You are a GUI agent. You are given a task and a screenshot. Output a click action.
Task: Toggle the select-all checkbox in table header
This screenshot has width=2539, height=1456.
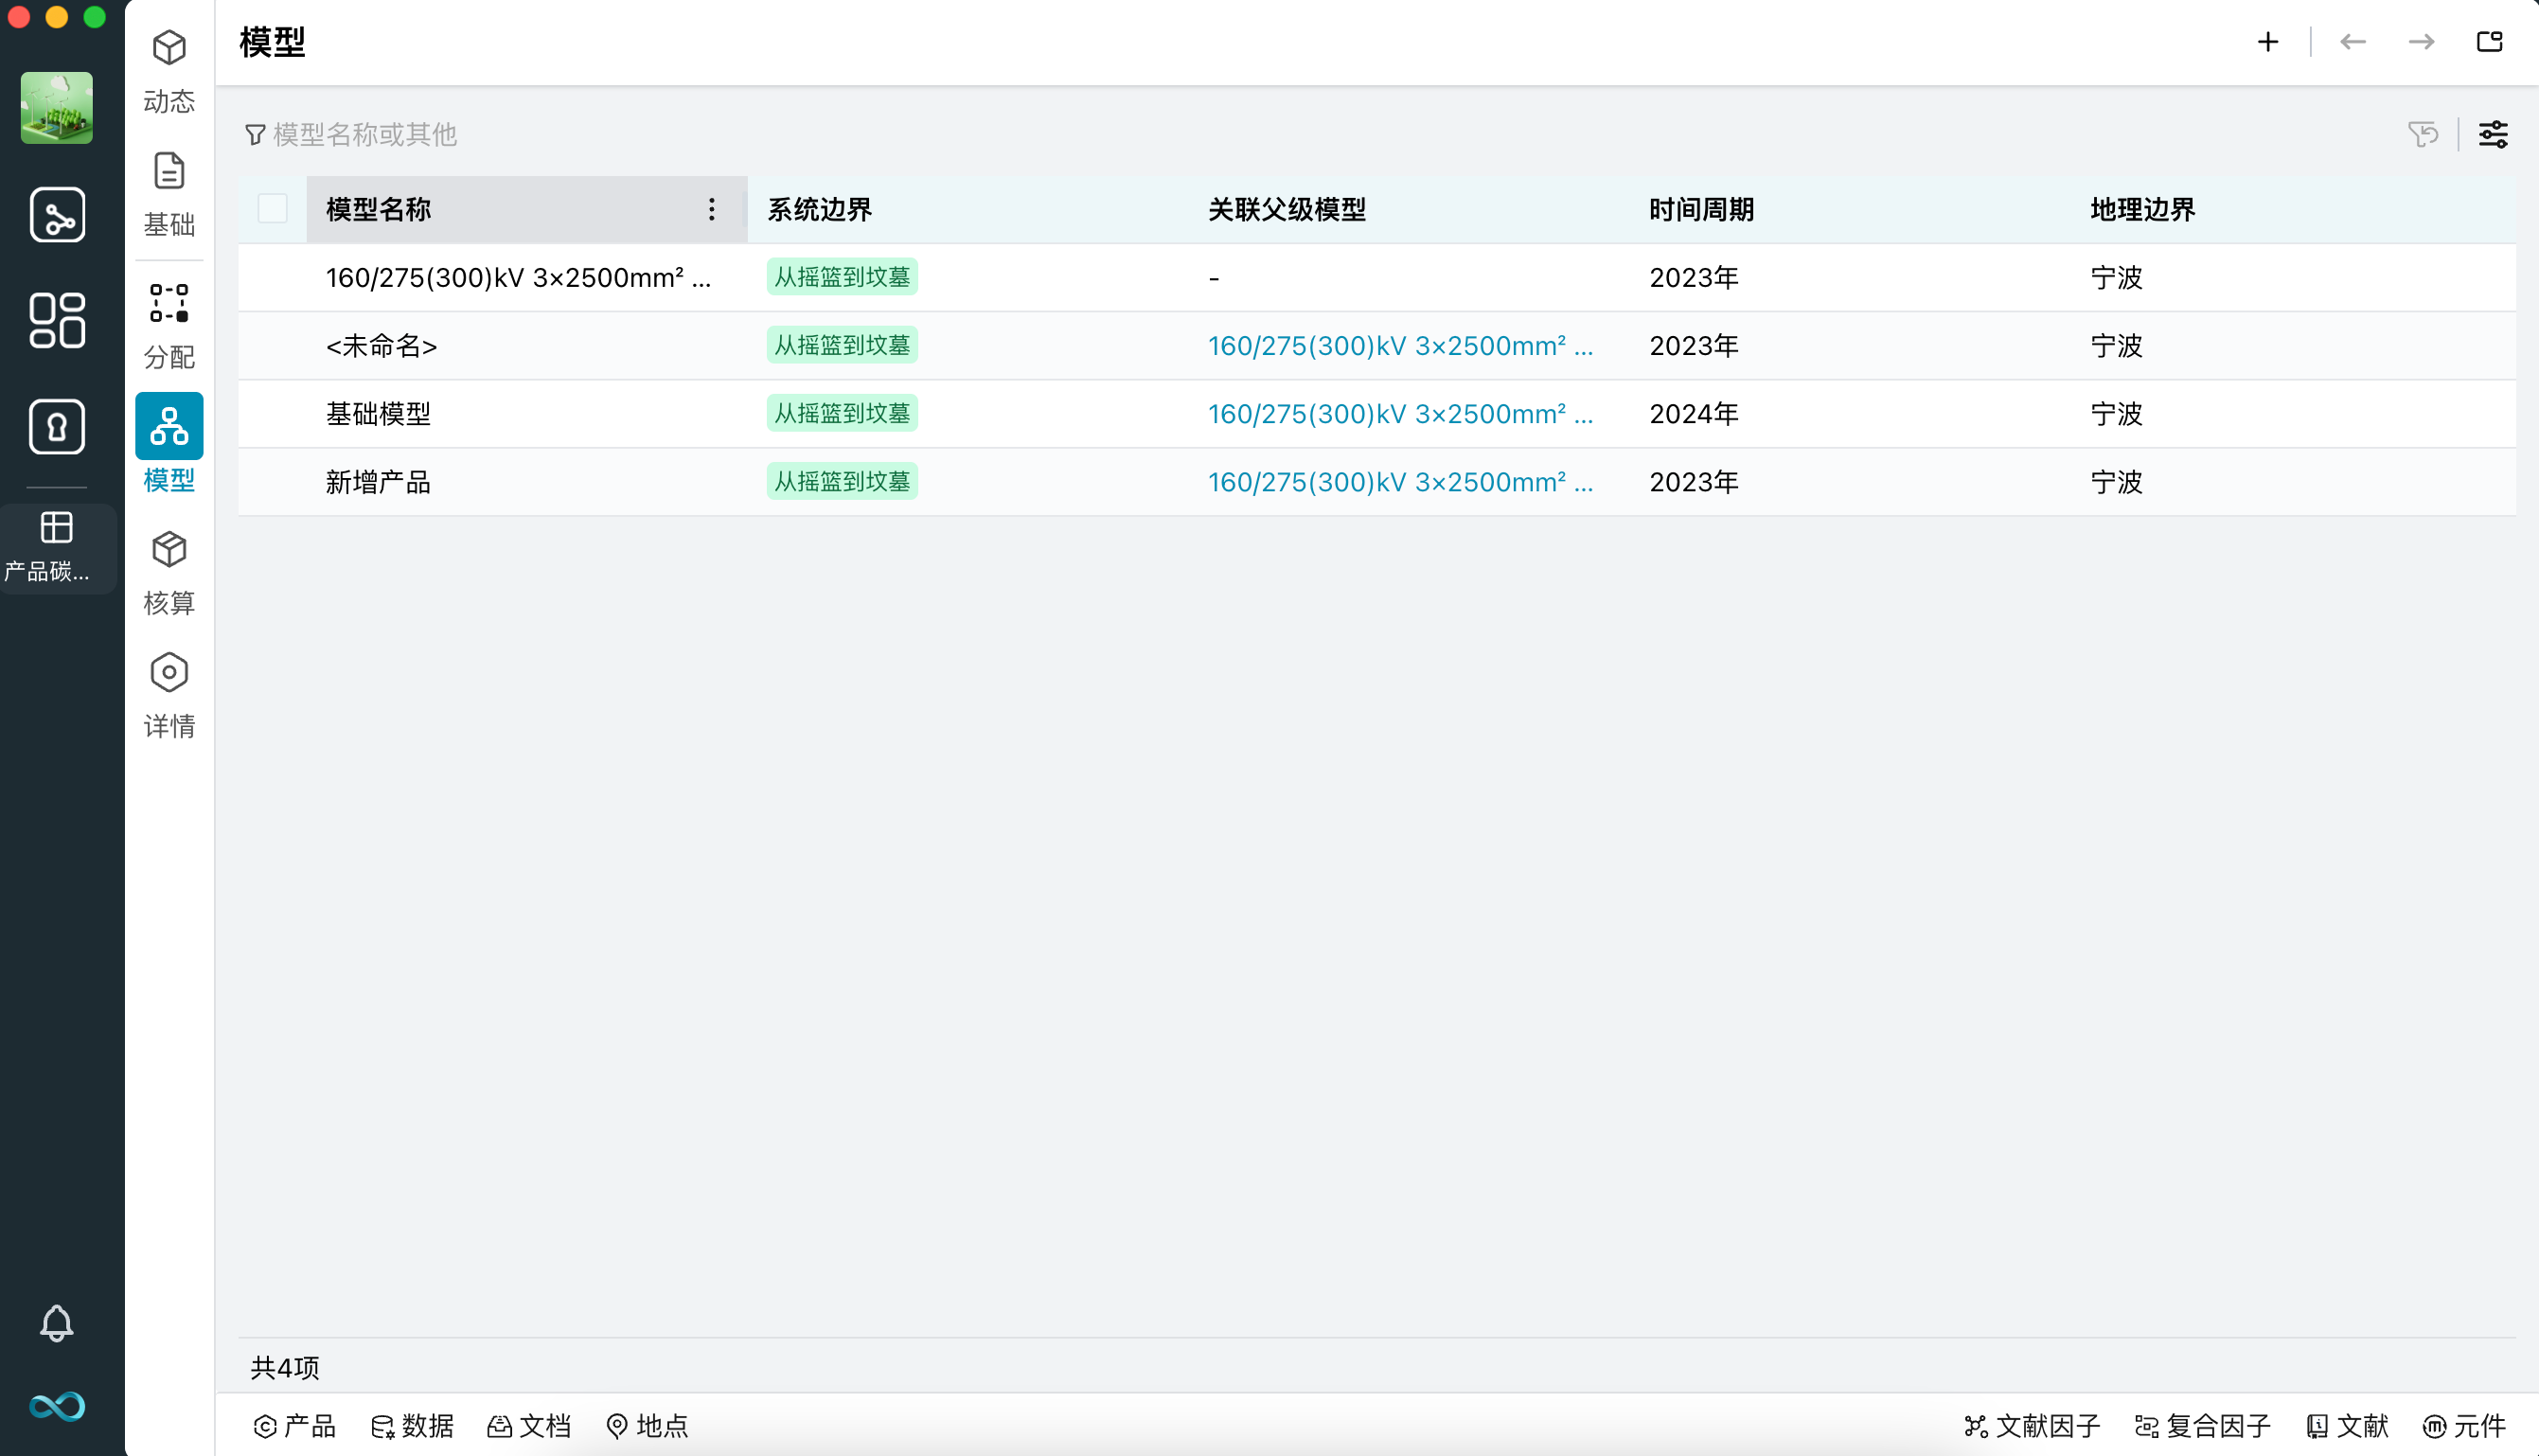tap(272, 209)
